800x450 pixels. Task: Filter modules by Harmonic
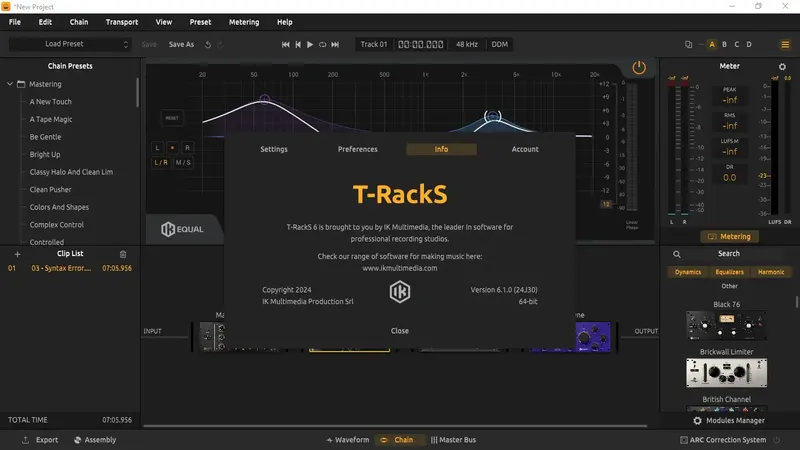coord(771,272)
